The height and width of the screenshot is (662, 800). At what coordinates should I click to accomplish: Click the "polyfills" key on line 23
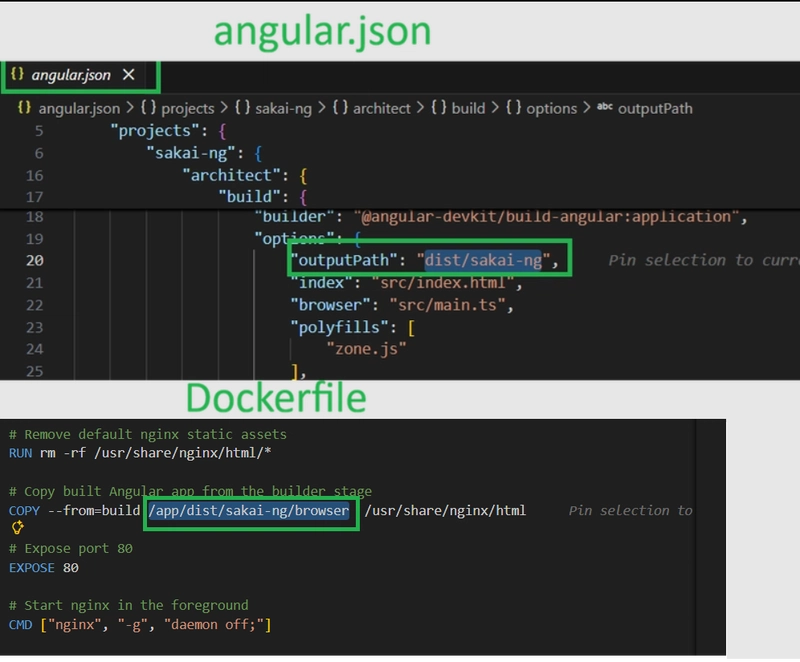339,327
